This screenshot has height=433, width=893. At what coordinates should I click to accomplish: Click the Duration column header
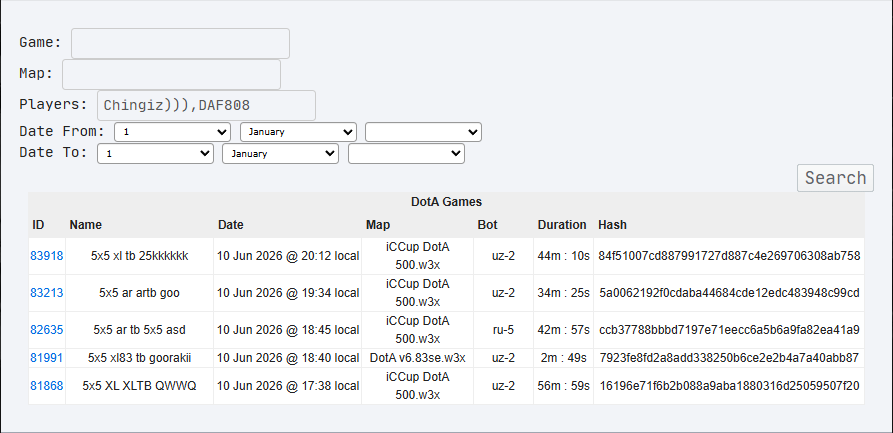click(562, 225)
